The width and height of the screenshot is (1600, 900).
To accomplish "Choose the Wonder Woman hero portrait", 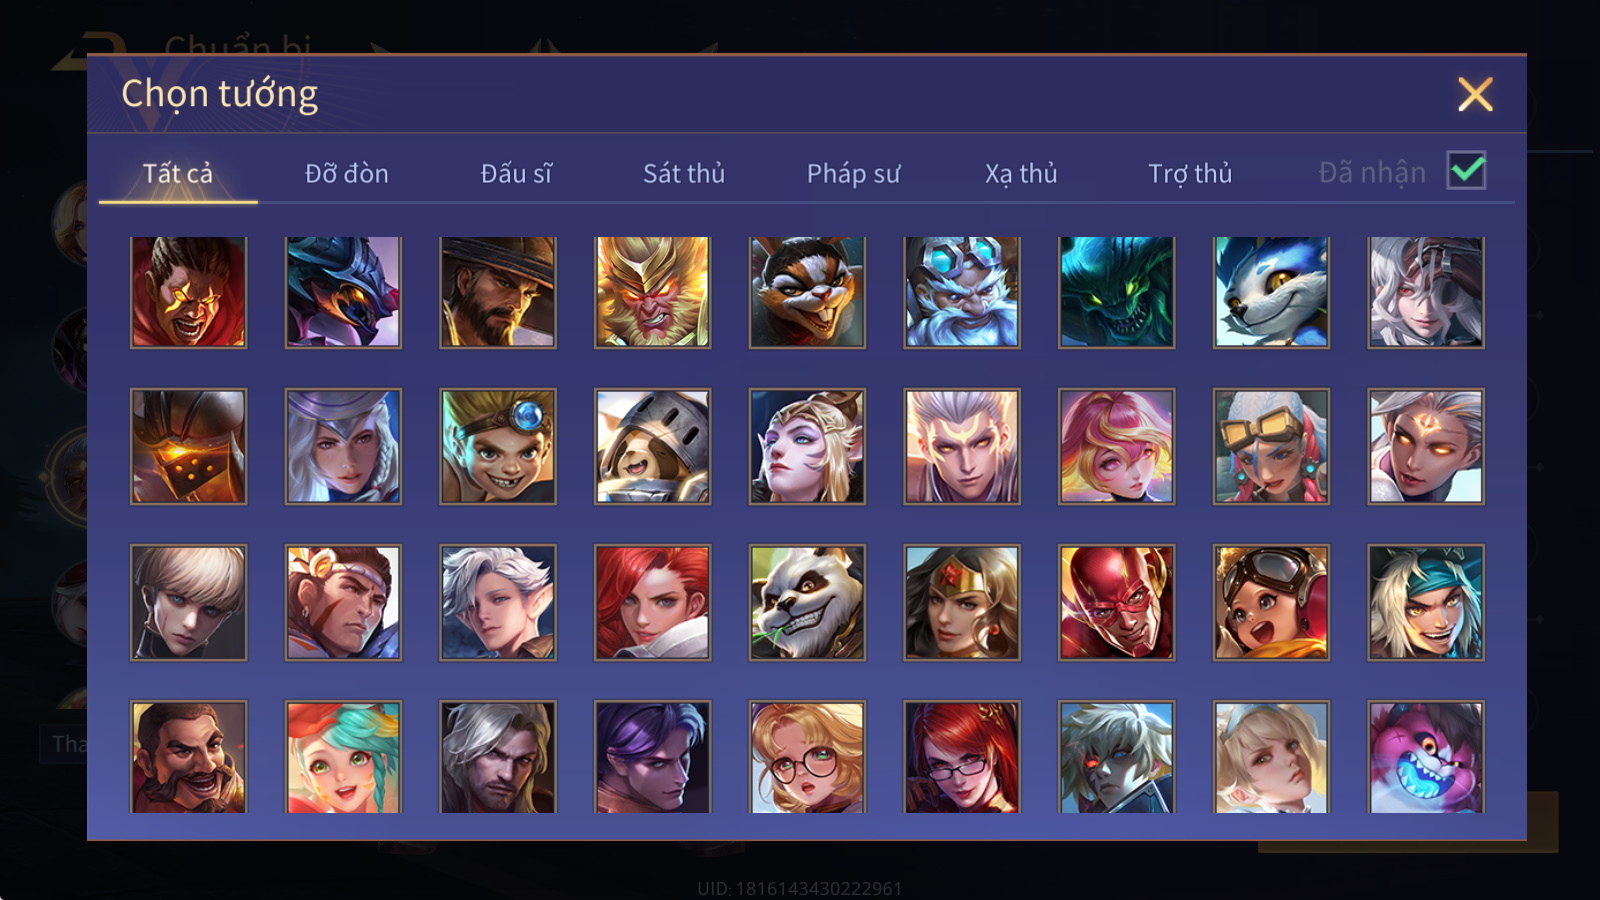I will tap(962, 603).
